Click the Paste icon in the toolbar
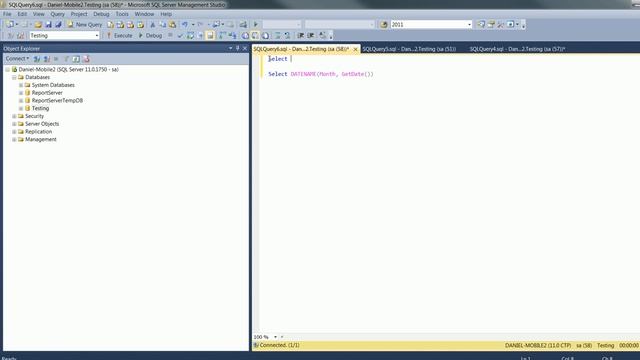 point(172,24)
